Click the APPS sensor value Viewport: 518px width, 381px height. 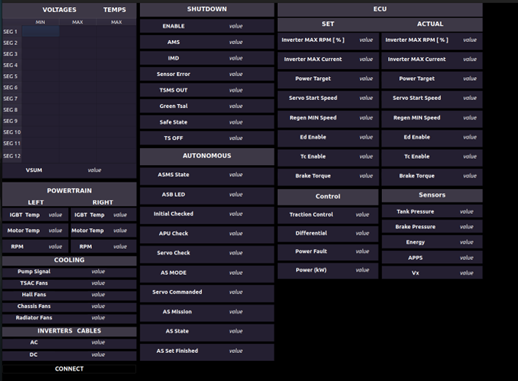[467, 258]
